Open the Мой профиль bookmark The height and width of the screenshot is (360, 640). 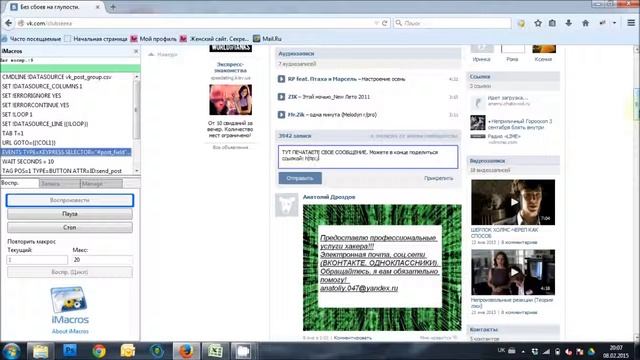154,39
